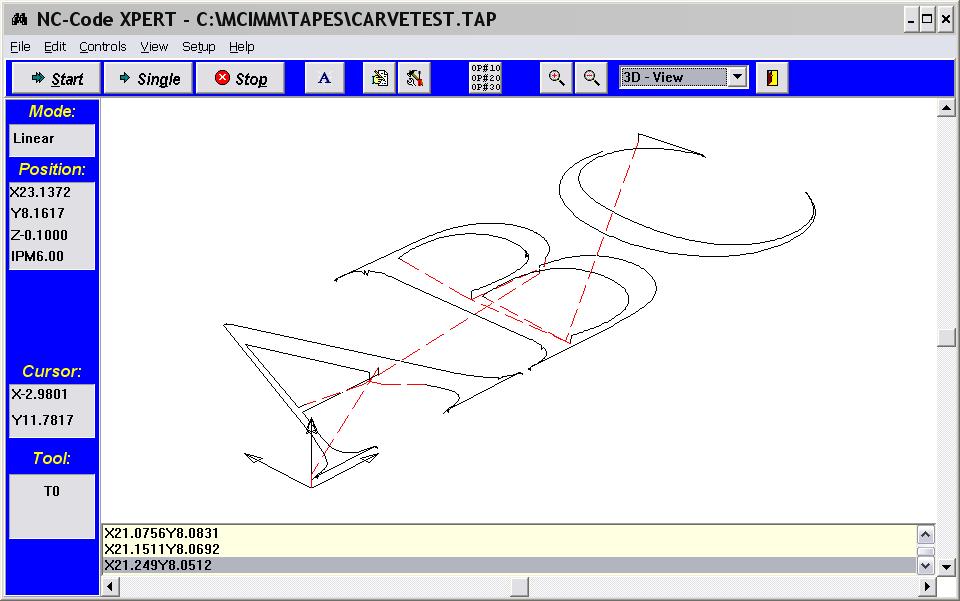The height and width of the screenshot is (601, 960).
Task: Click the cursor Y11.7817 value
Action: (x=42, y=420)
